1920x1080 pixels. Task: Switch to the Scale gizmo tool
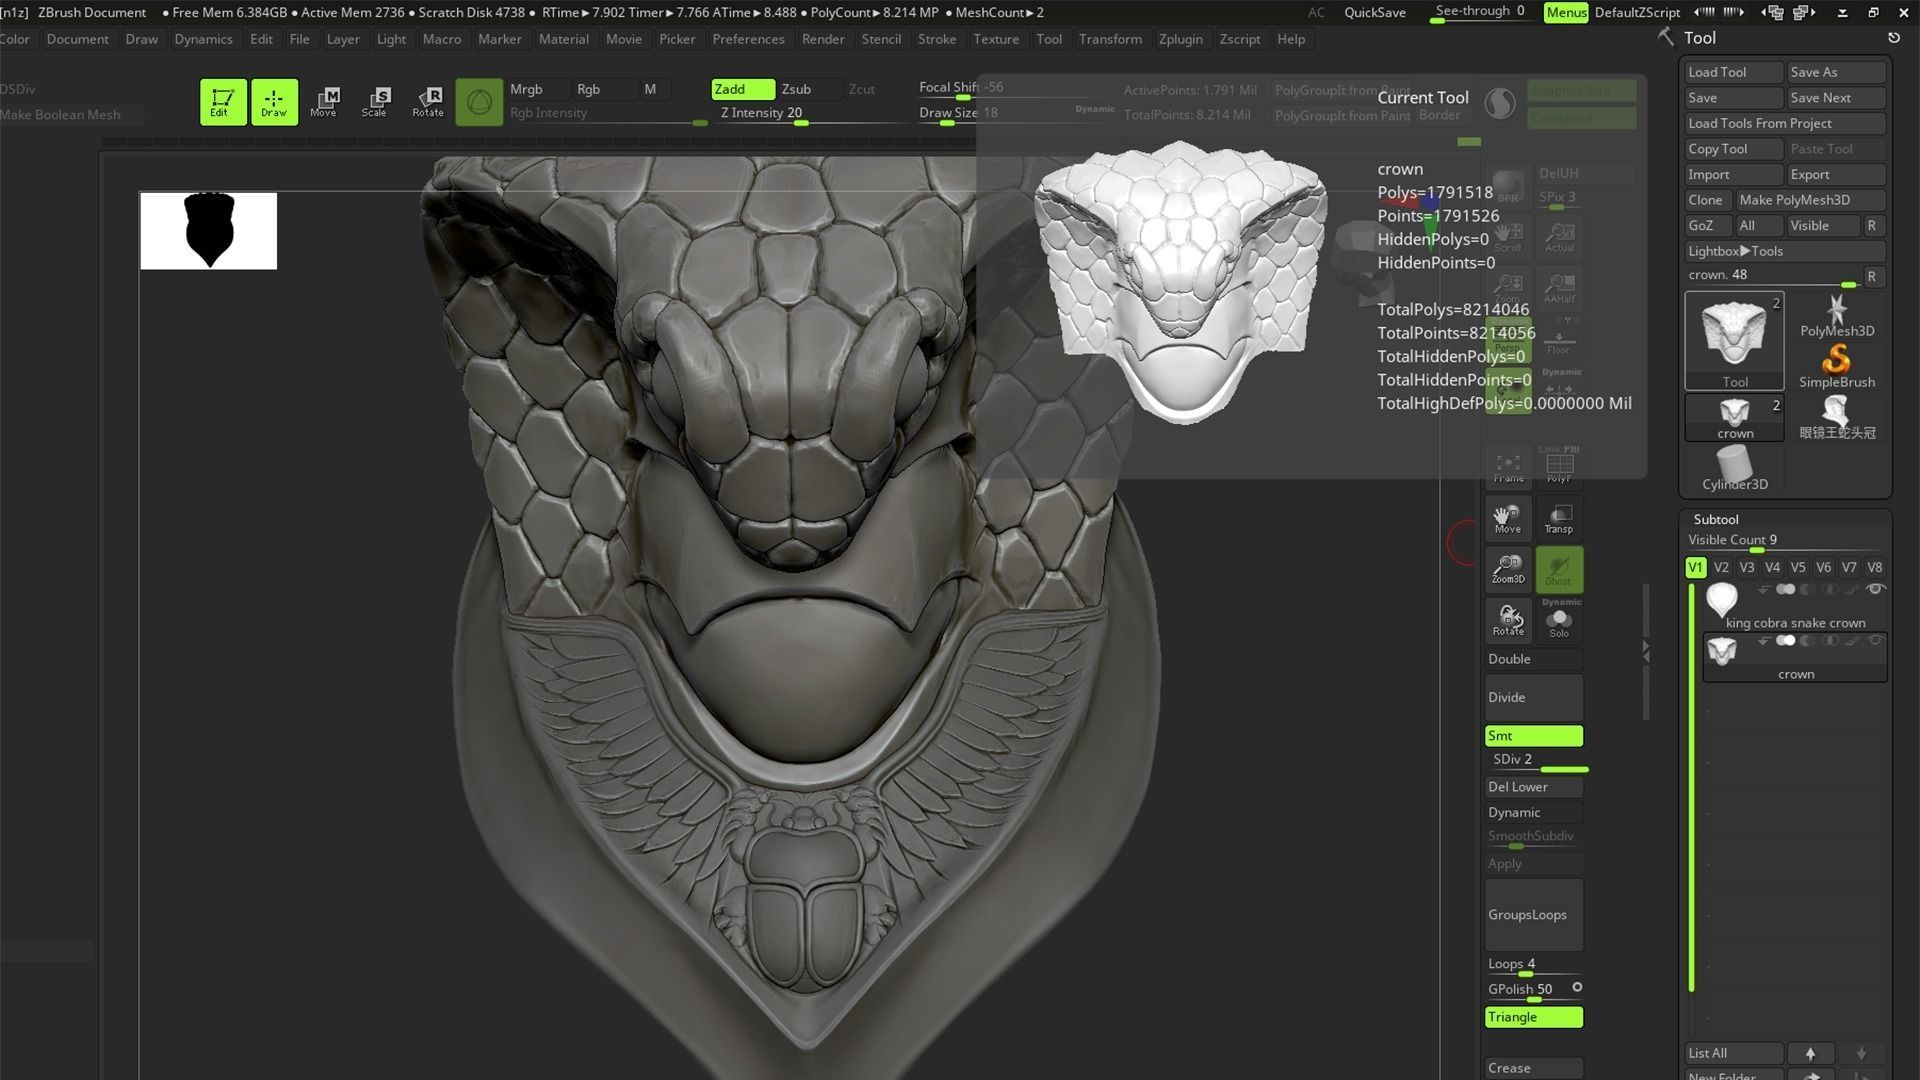tap(375, 101)
